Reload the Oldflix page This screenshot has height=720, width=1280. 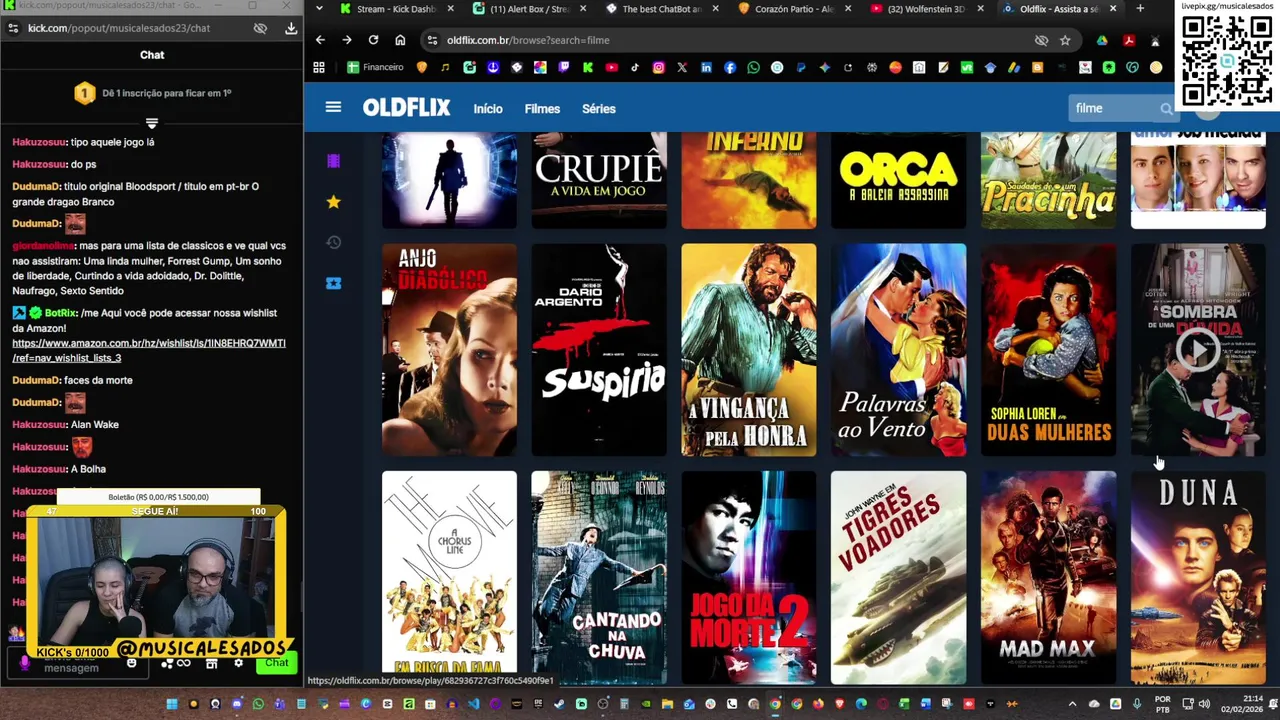click(373, 40)
